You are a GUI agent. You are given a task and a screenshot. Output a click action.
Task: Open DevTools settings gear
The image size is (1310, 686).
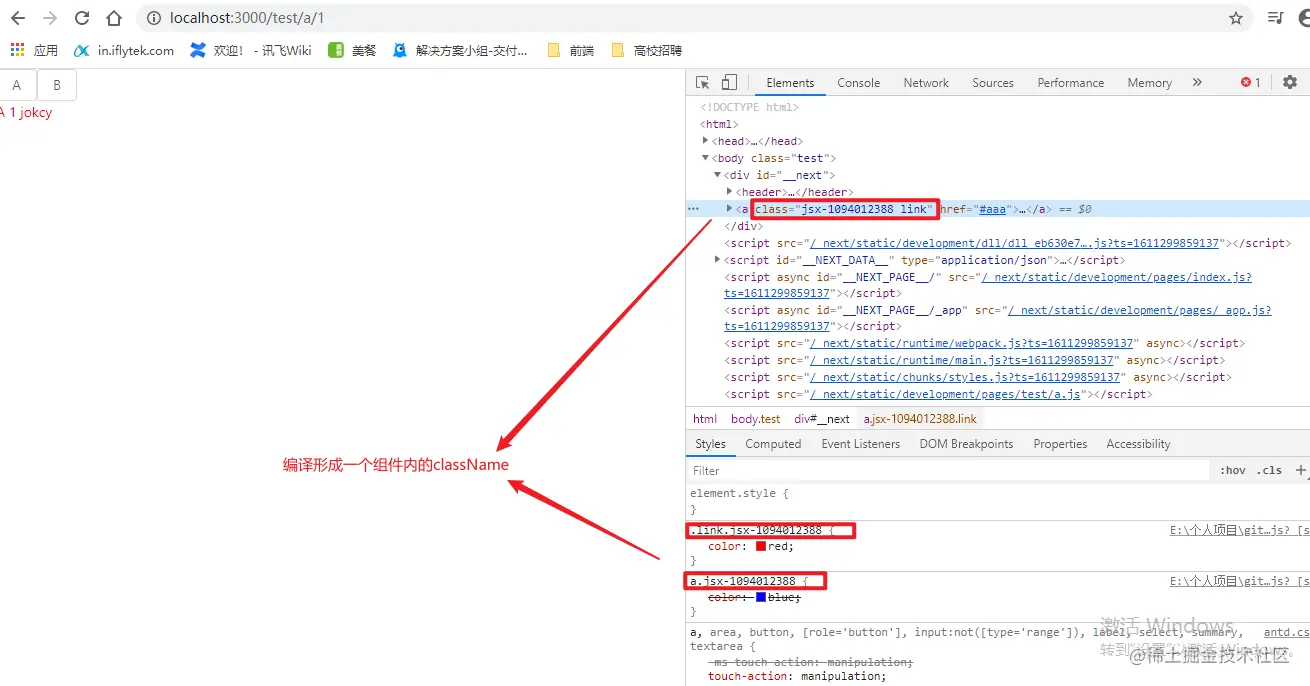tap(1289, 83)
